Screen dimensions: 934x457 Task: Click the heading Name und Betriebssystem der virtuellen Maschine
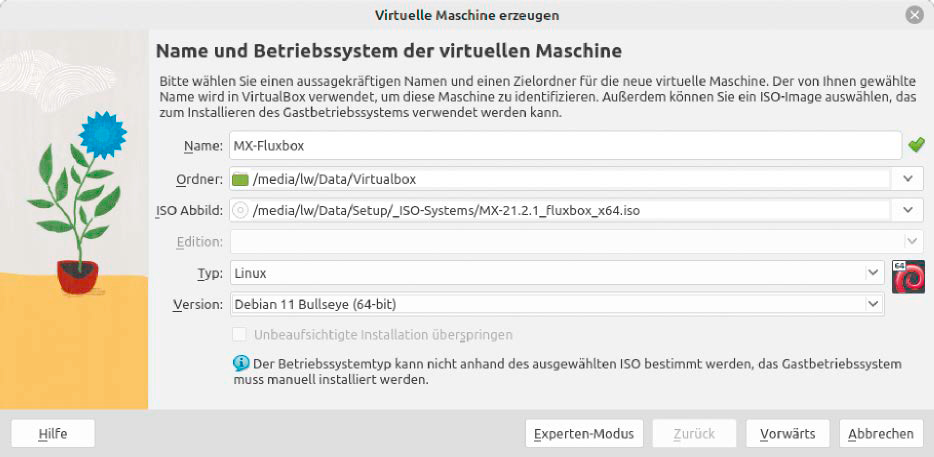[389, 51]
